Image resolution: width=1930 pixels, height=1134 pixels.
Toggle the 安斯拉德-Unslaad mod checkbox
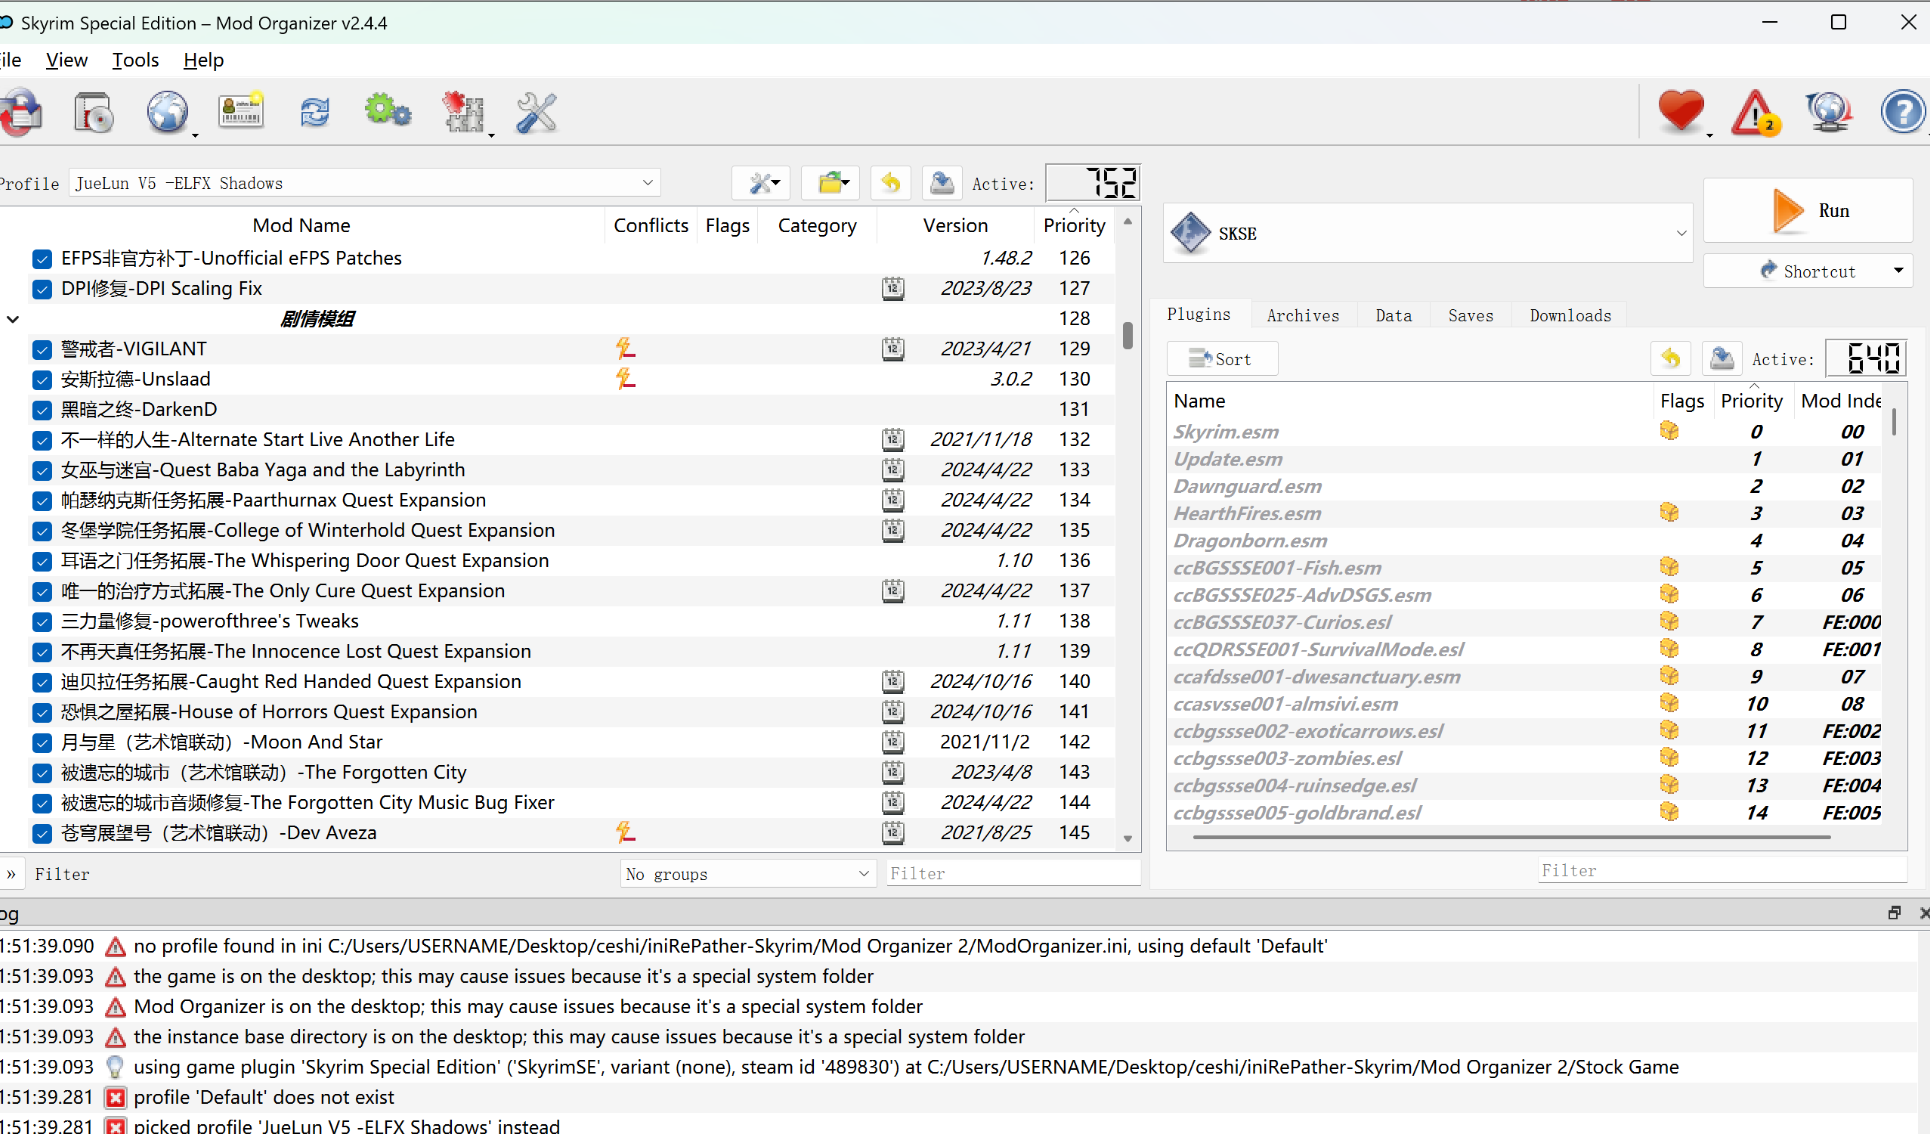[42, 380]
